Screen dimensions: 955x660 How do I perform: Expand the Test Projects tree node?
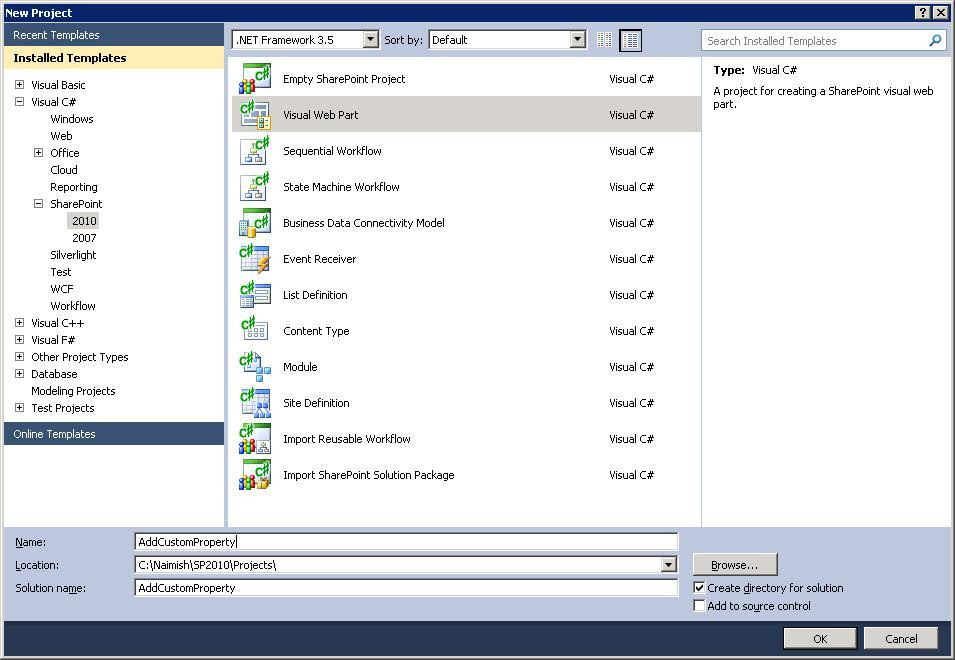click(x=19, y=408)
